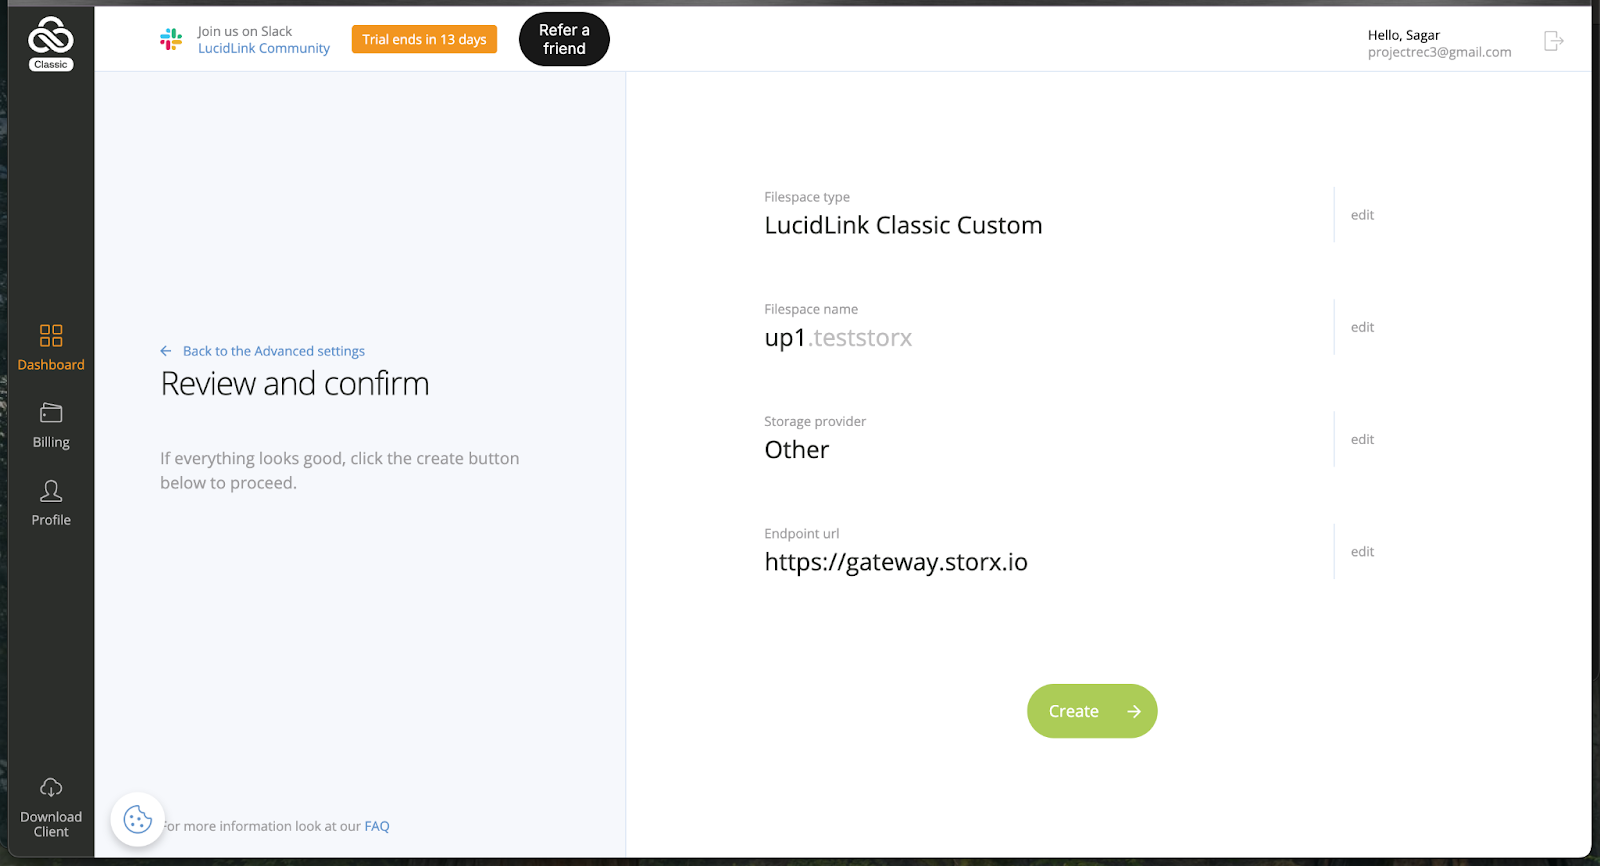Image resolution: width=1600 pixels, height=866 pixels.
Task: Click the Other storage provider value
Action: (797, 450)
